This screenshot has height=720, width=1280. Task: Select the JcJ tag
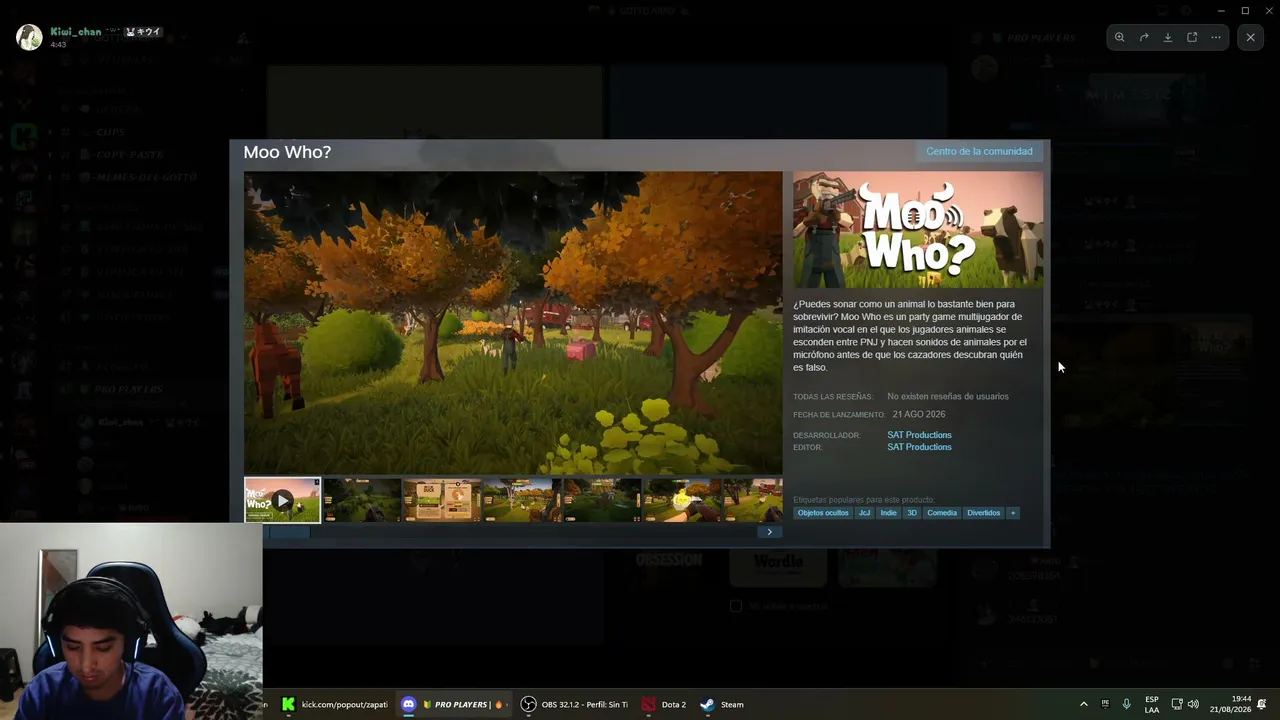click(864, 513)
